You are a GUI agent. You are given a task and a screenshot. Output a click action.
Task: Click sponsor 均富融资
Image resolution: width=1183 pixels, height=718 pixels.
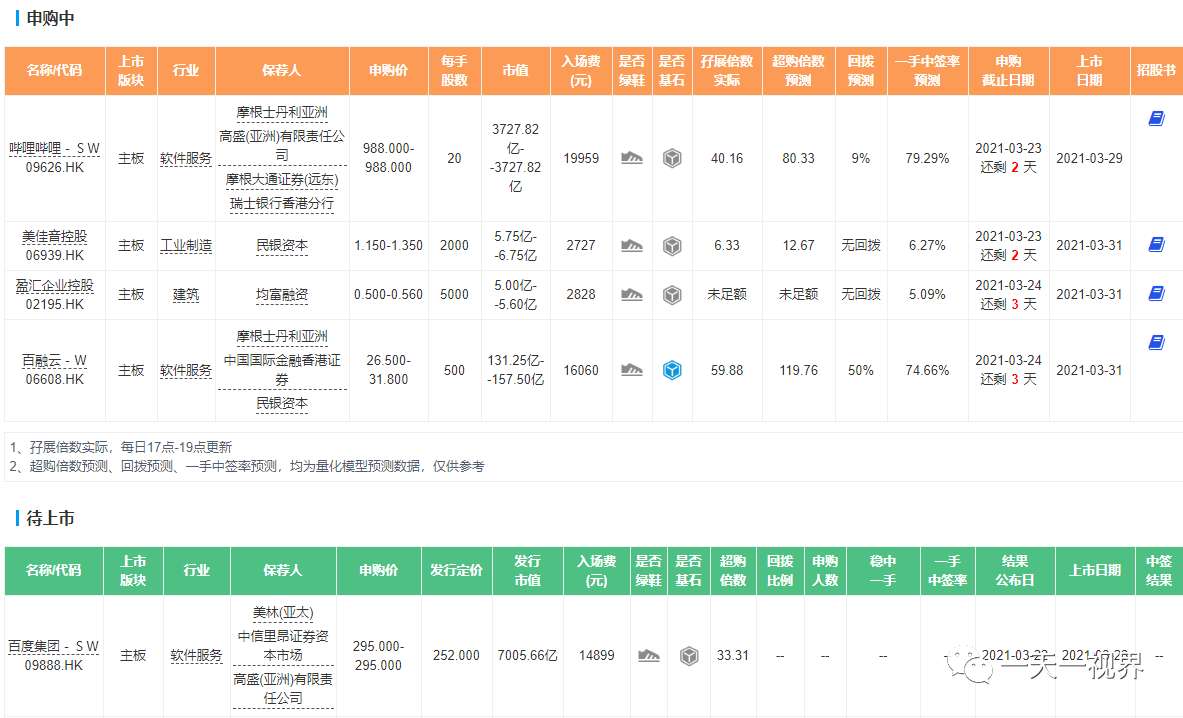tap(282, 295)
